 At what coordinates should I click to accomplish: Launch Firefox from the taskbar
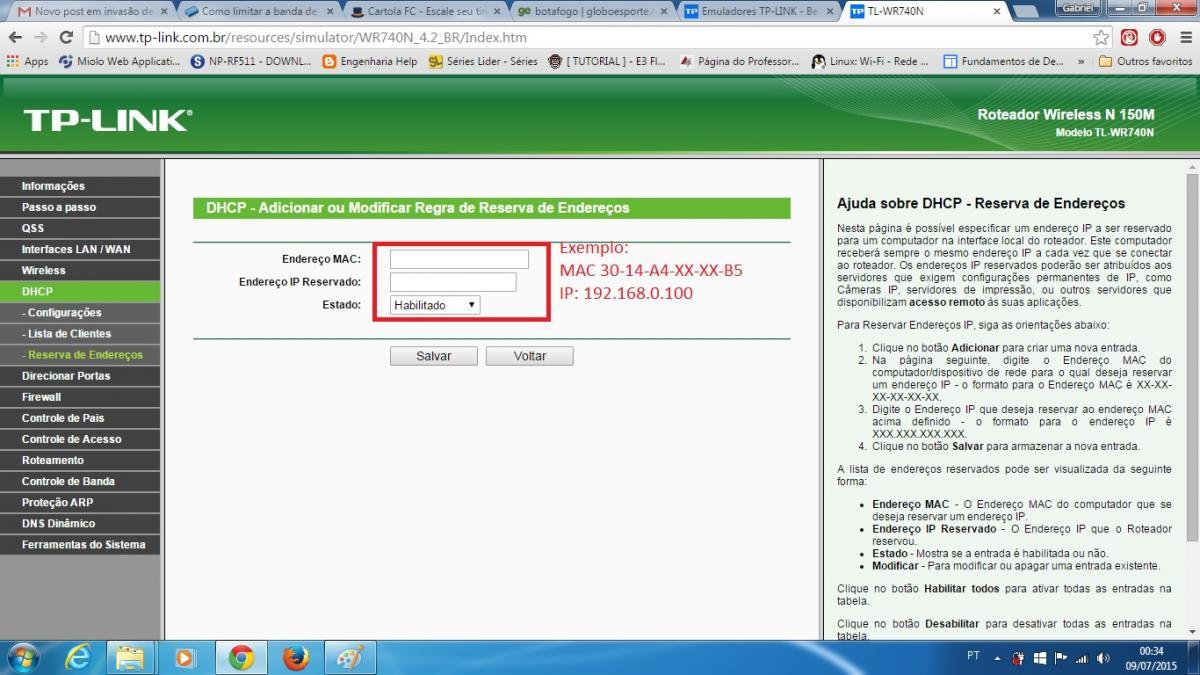coord(295,657)
